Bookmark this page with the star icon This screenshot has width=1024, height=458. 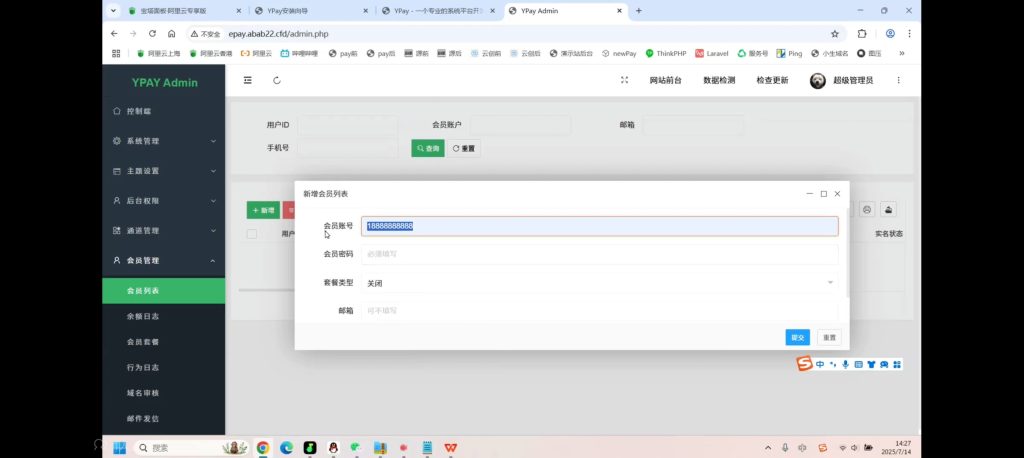tap(835, 33)
